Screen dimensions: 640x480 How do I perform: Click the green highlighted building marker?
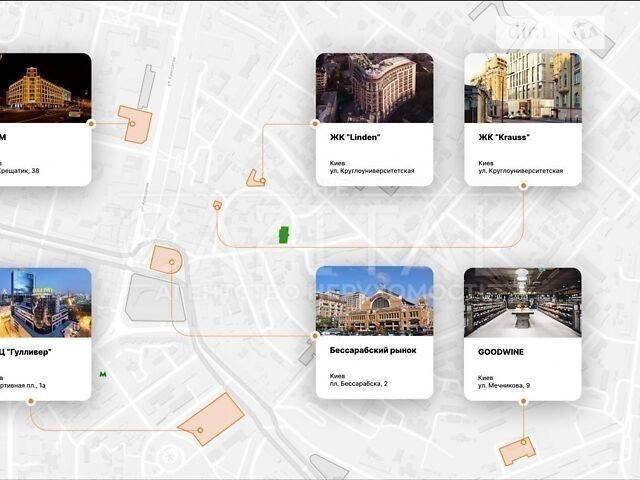(x=284, y=235)
